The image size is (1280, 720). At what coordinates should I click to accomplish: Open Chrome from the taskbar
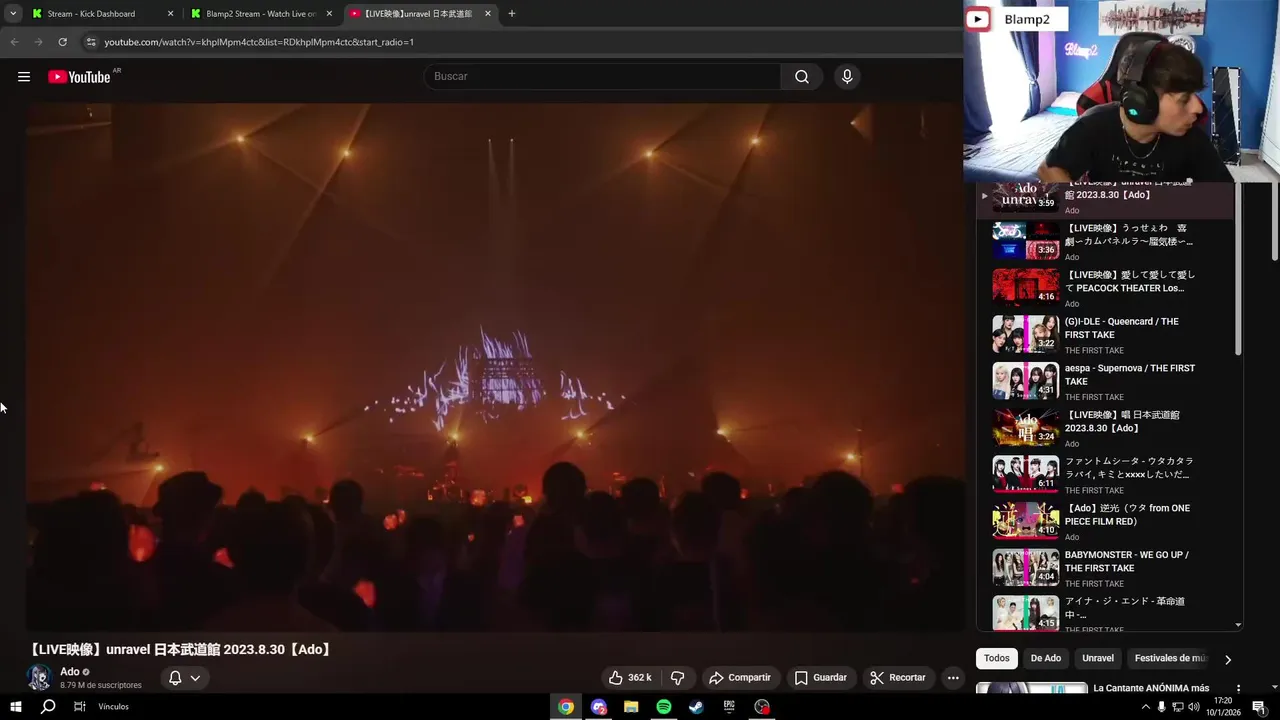566,707
